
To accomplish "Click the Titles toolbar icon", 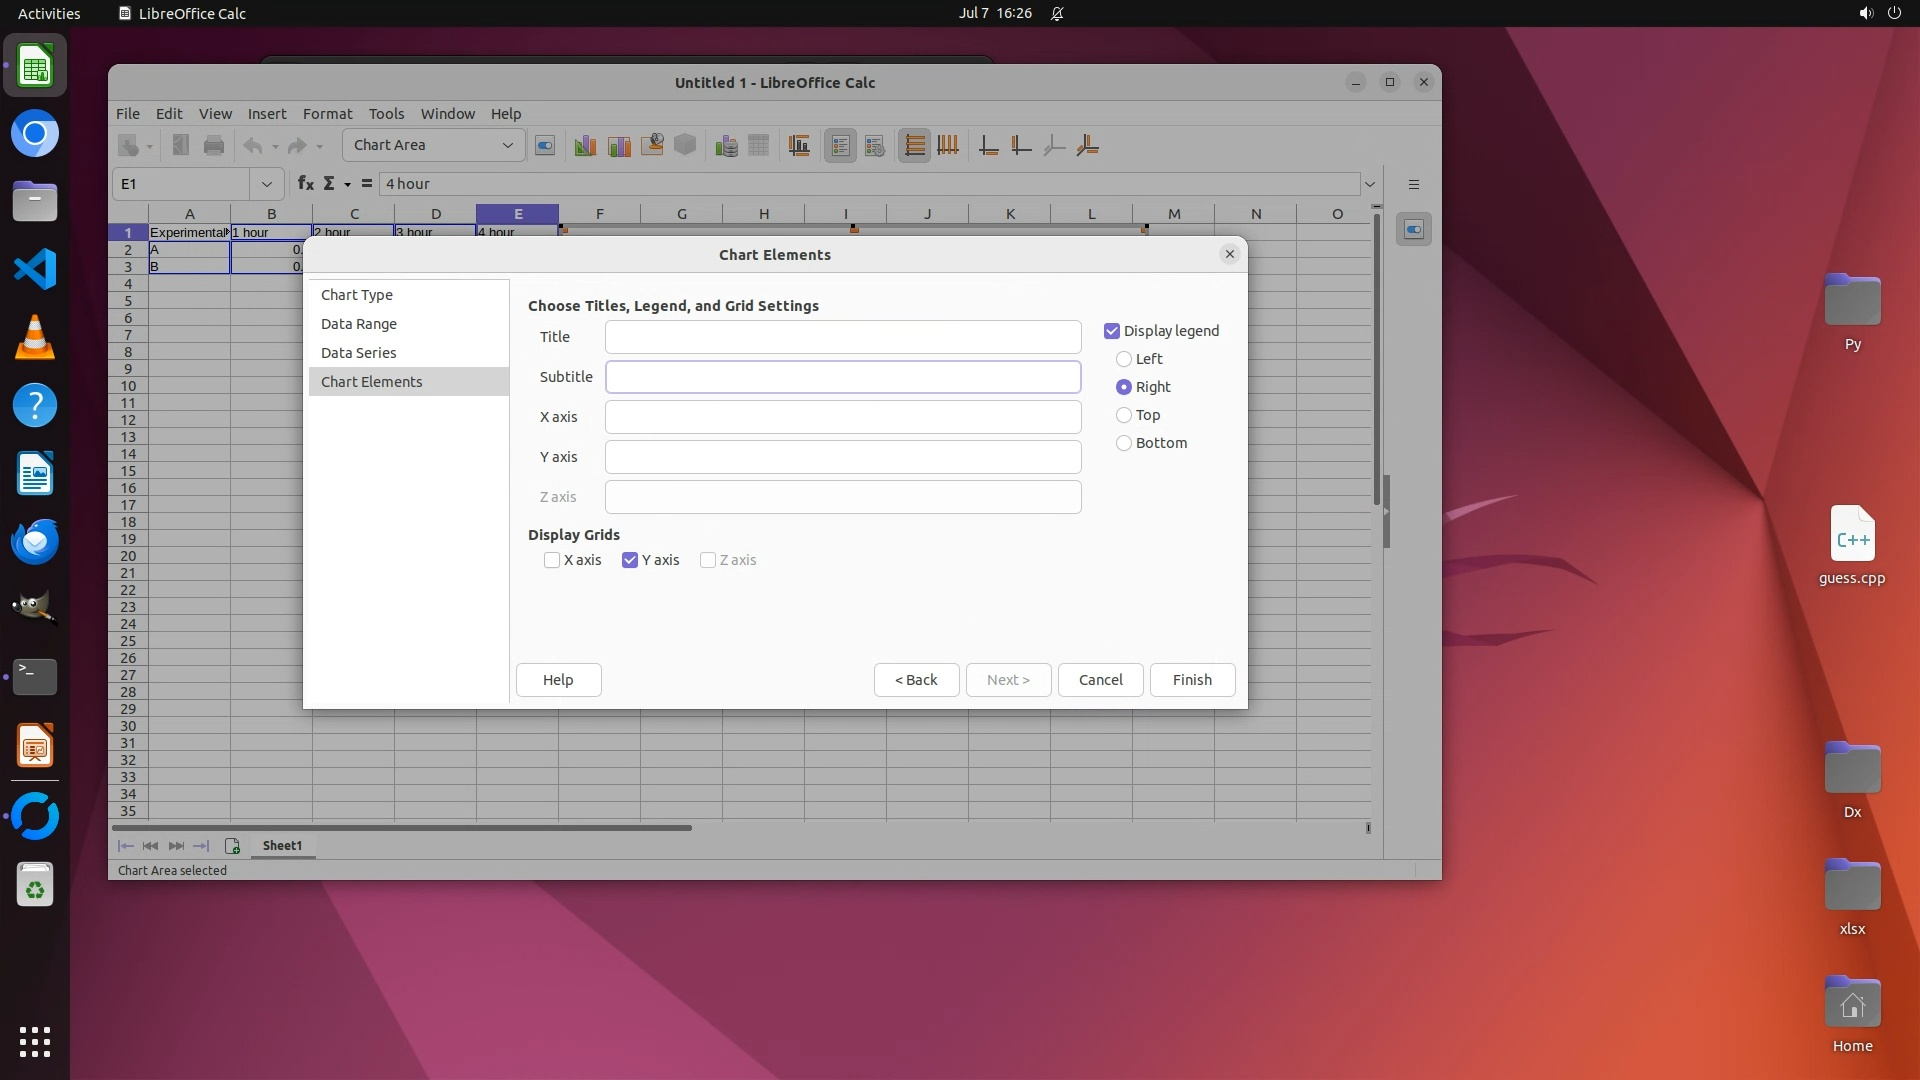I will pyautogui.click(x=799, y=146).
